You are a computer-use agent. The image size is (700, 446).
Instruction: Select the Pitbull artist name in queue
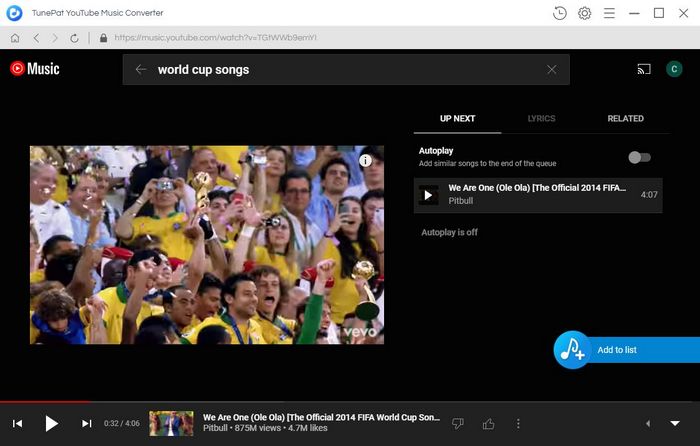(461, 201)
